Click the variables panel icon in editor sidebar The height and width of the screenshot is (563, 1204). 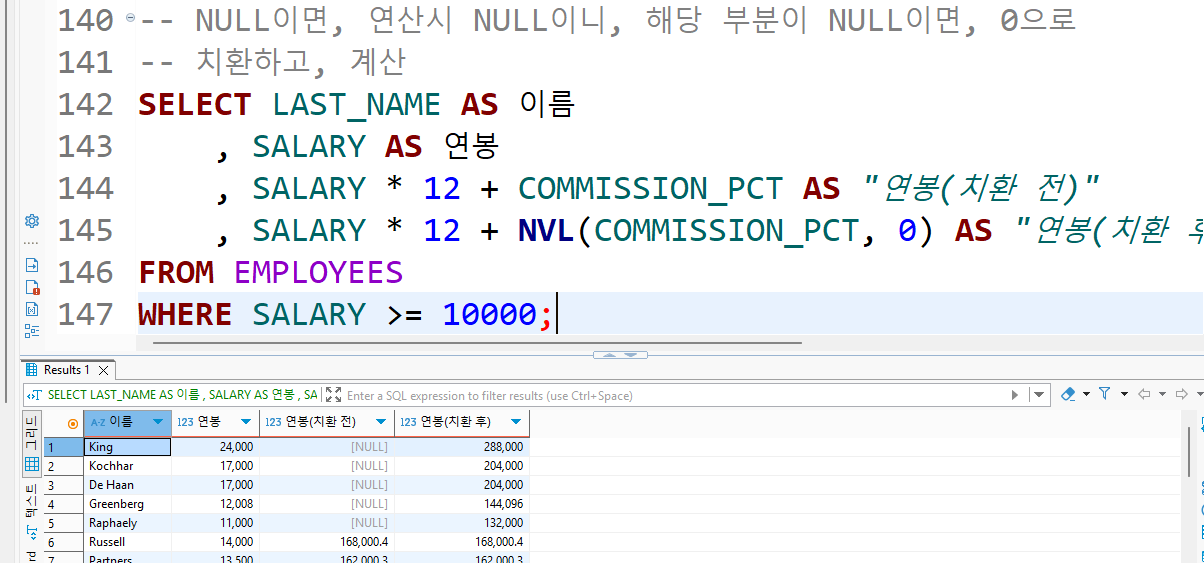coord(32,309)
